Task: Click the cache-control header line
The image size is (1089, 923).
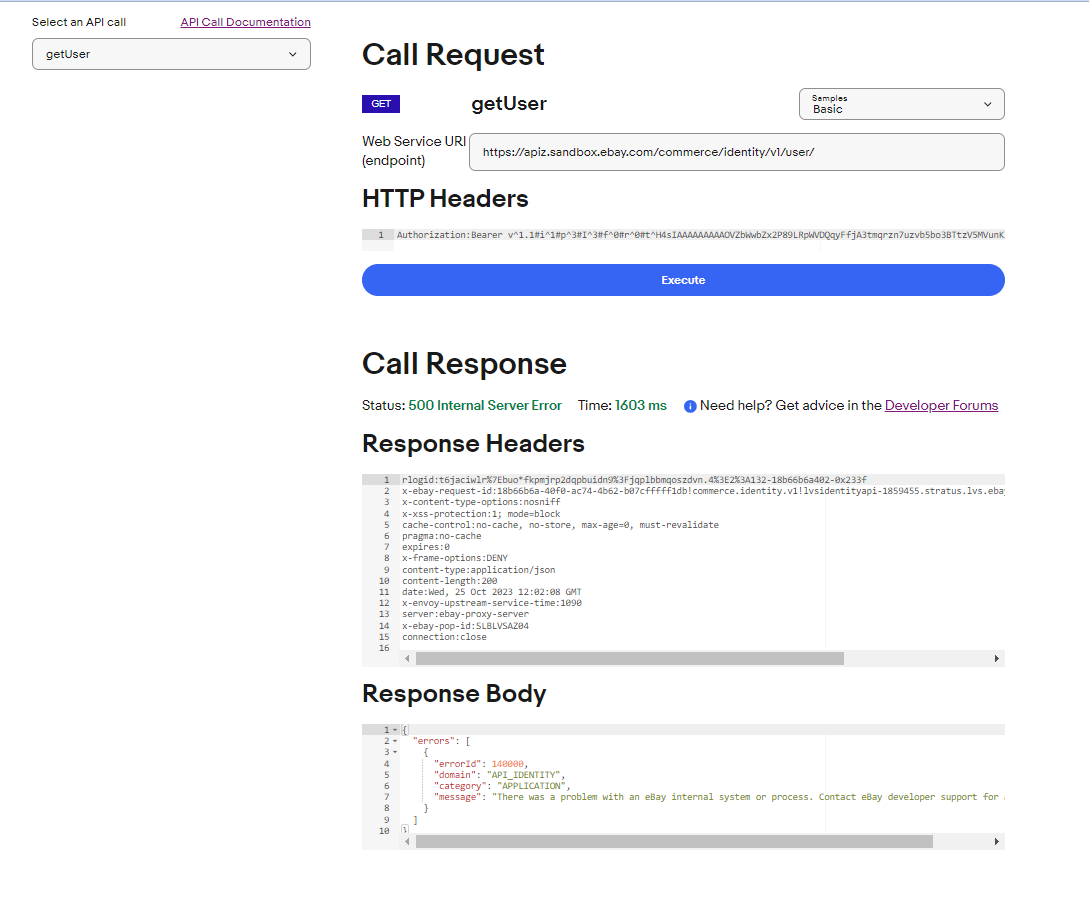Action: [x=560, y=525]
